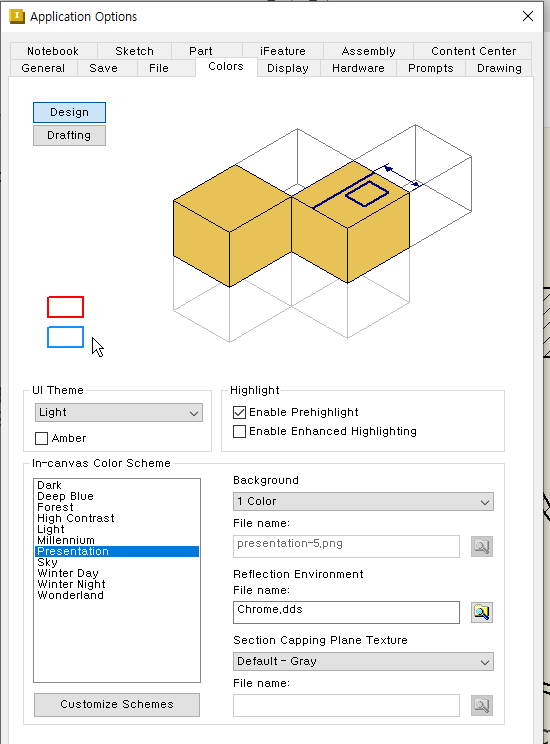Click the 3D color scheme preview

click(x=323, y=232)
